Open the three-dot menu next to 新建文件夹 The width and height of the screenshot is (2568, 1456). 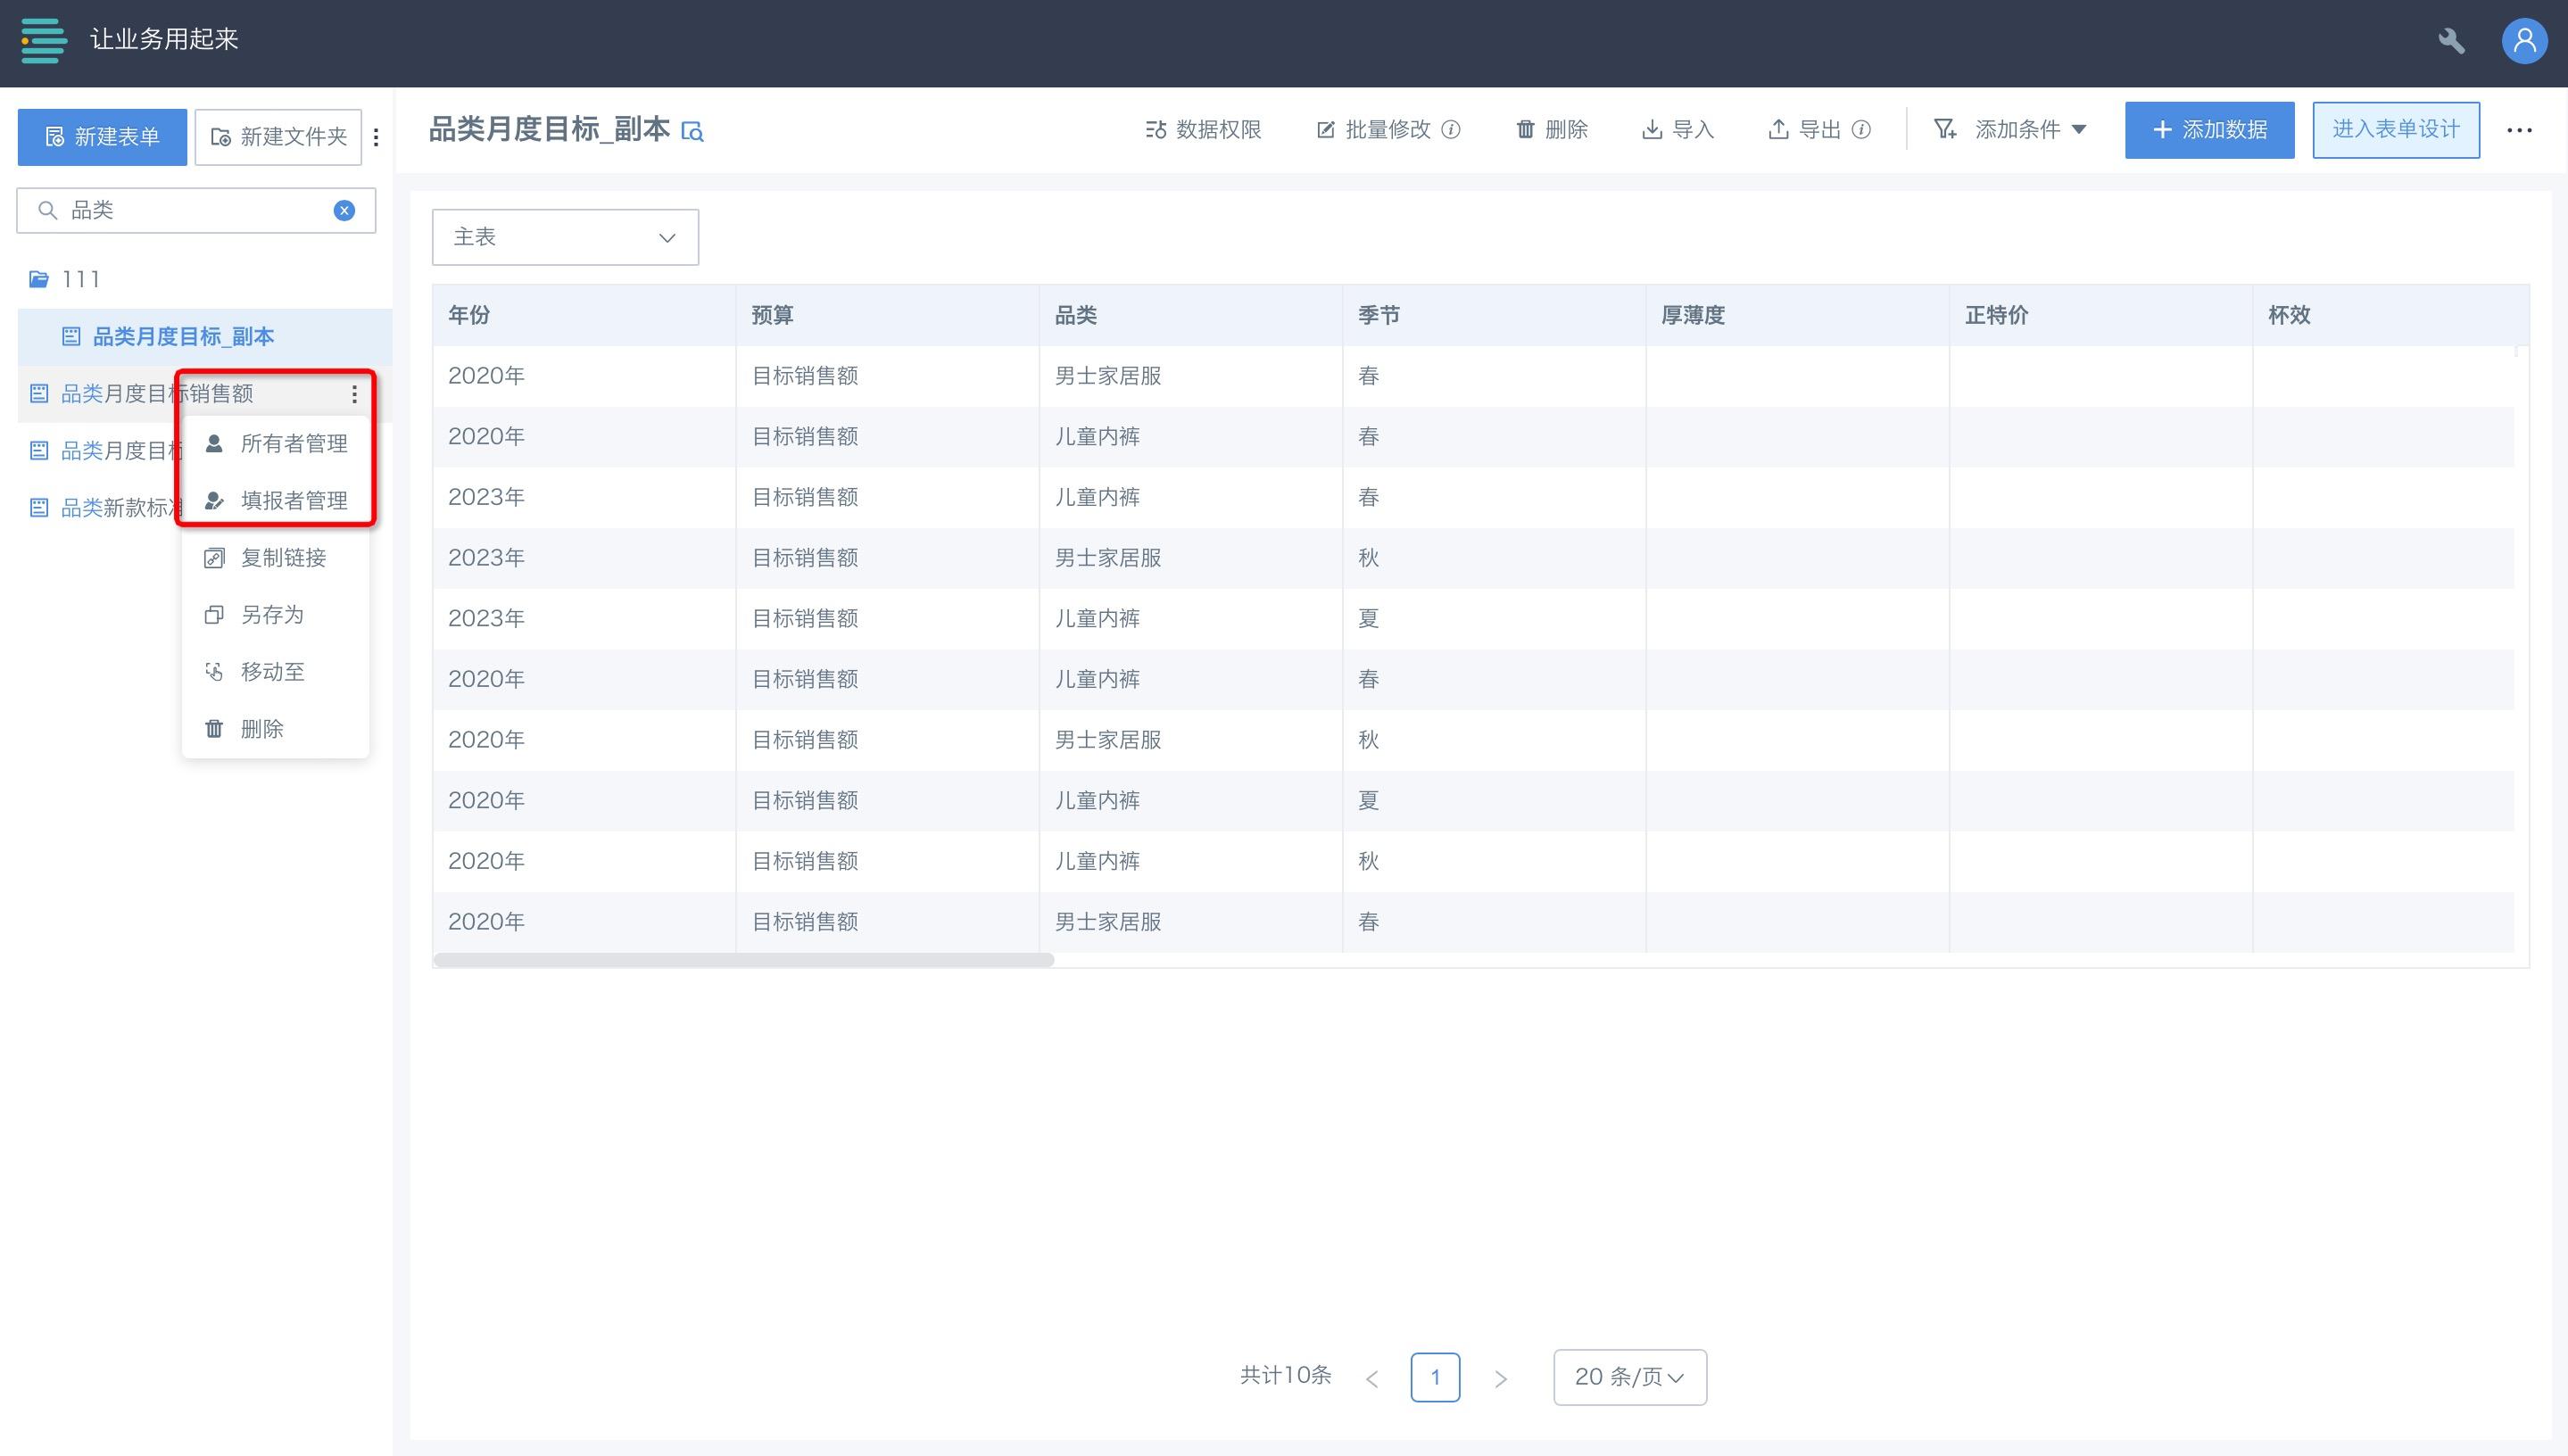point(376,137)
